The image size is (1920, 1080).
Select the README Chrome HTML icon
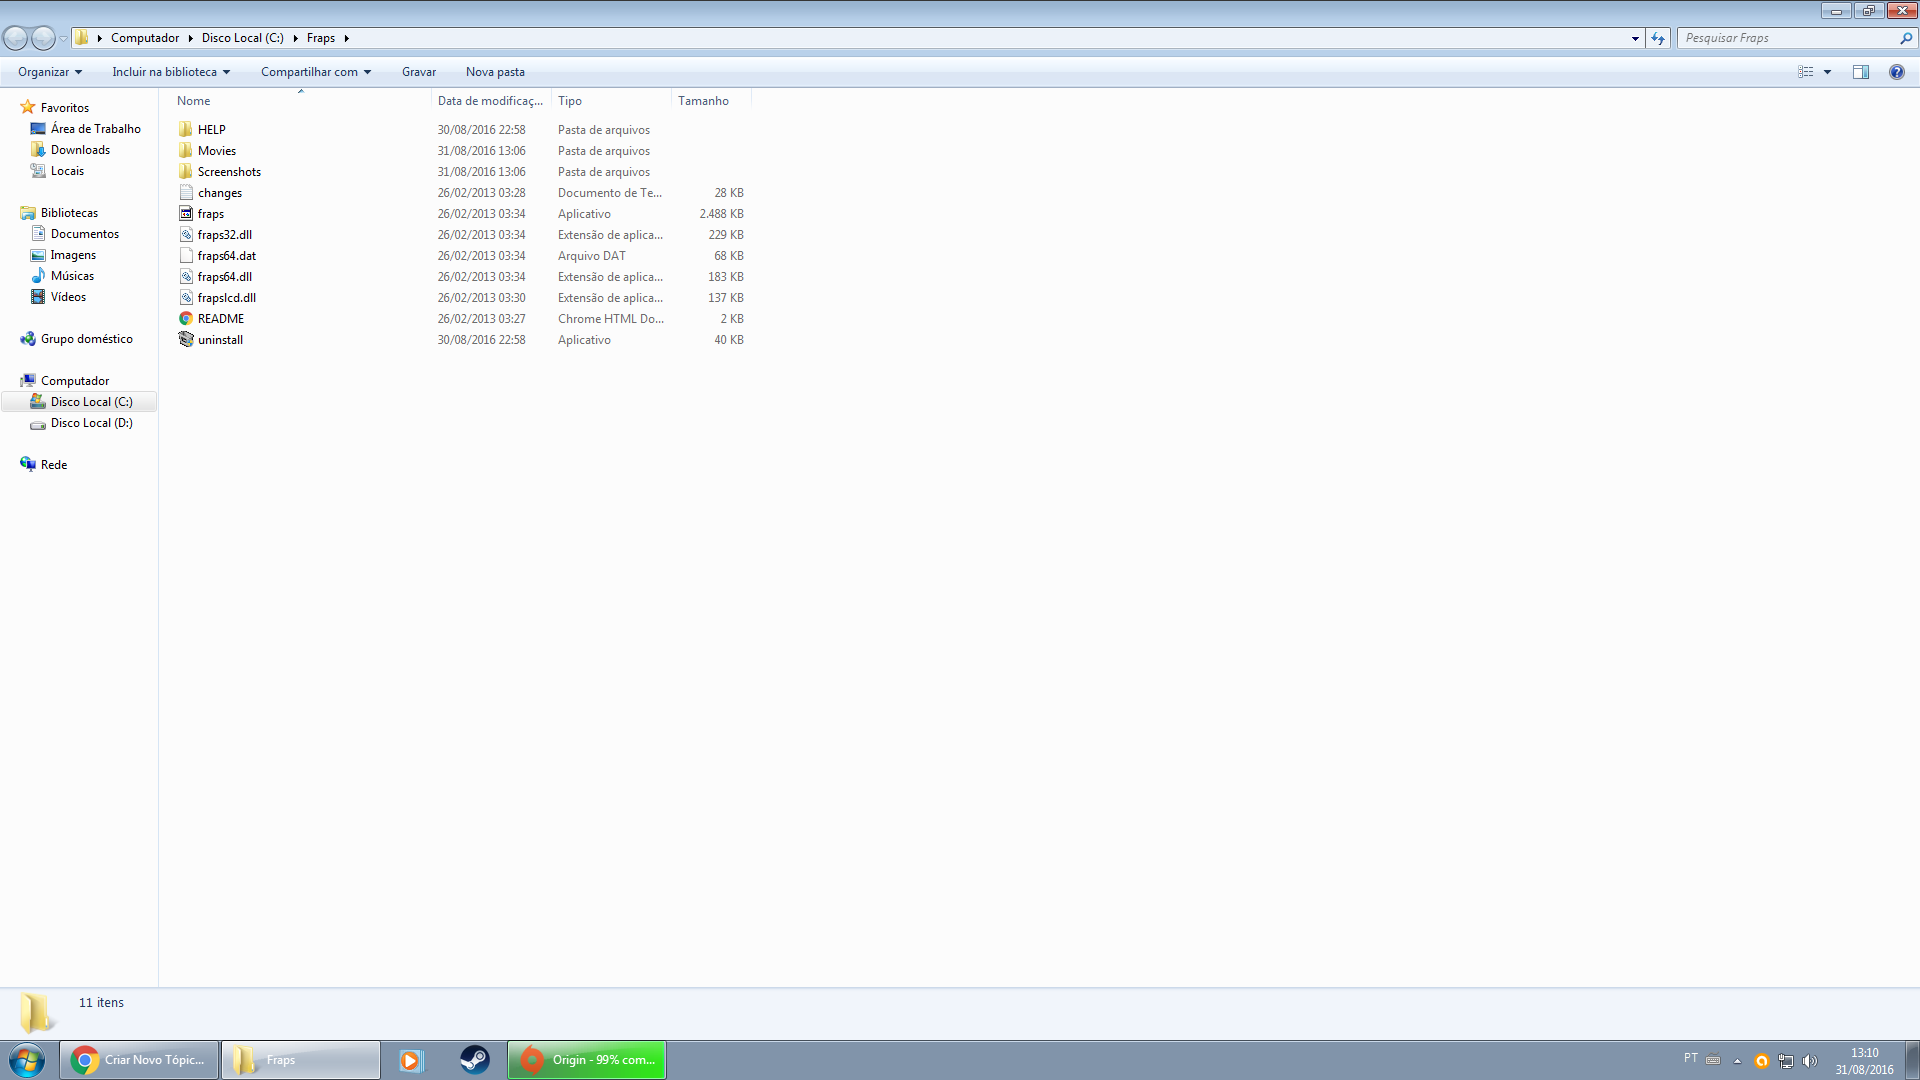pos(186,318)
